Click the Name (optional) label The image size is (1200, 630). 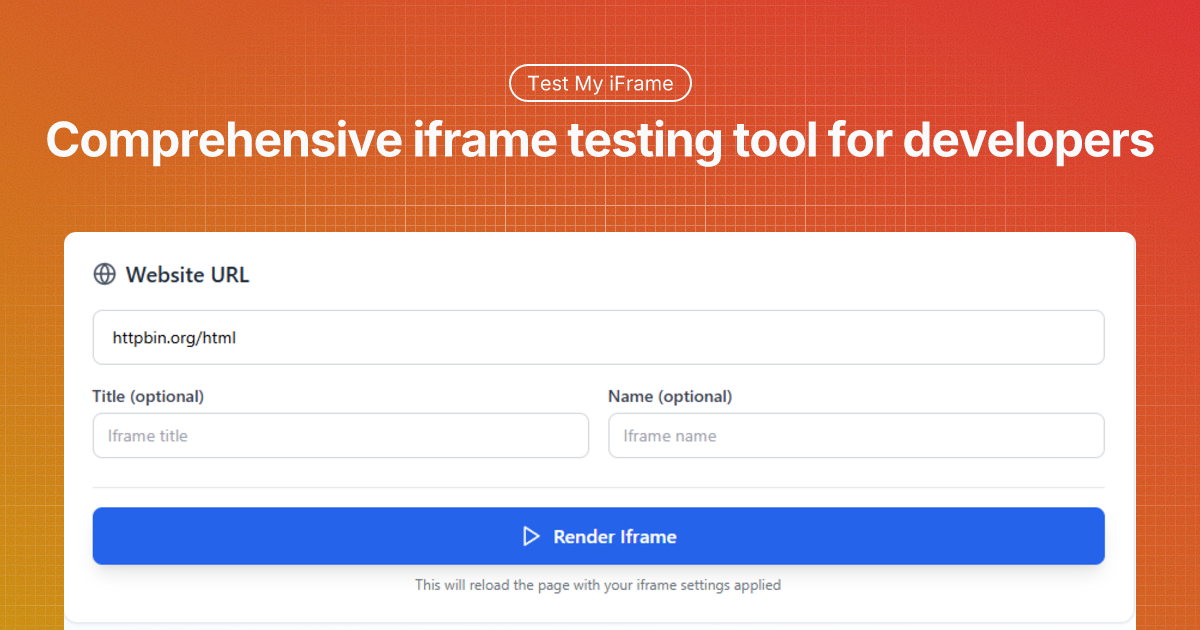(670, 397)
